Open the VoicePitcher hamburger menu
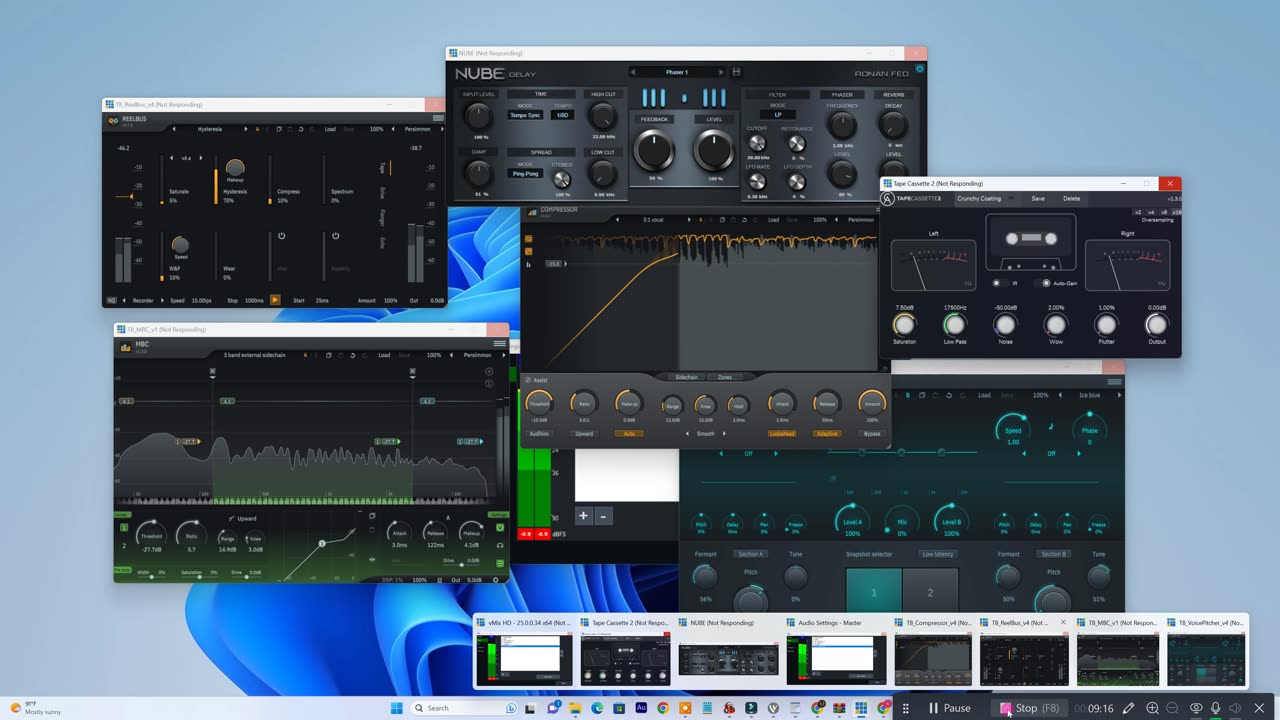This screenshot has height=720, width=1280. (x=1114, y=381)
